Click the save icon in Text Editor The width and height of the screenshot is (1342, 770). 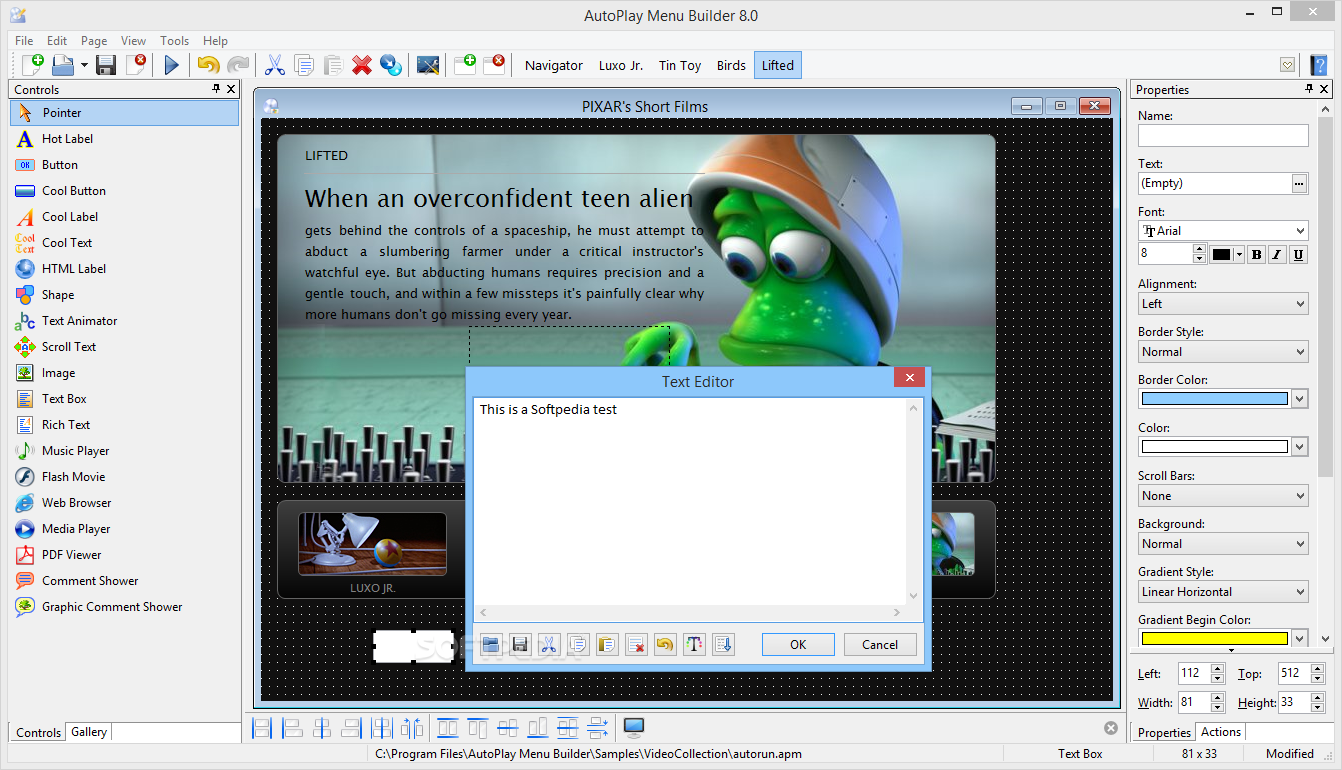pyautogui.click(x=519, y=645)
